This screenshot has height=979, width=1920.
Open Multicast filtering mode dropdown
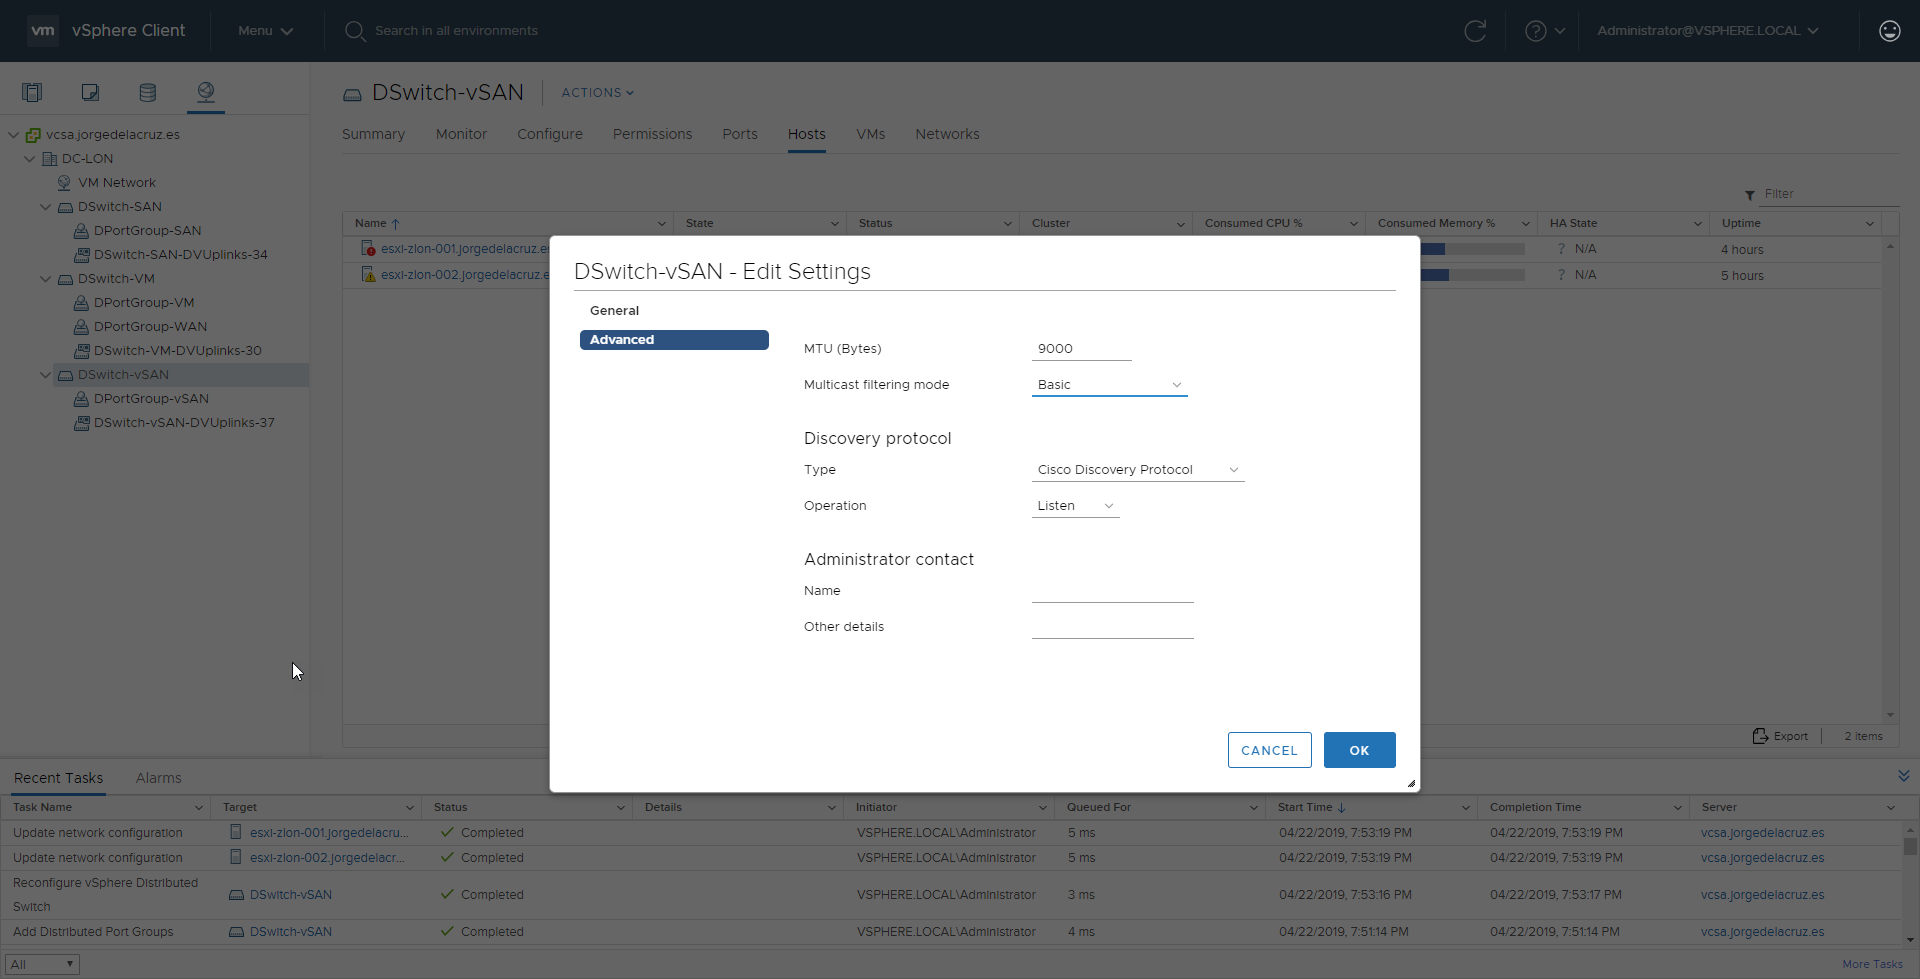coord(1109,385)
